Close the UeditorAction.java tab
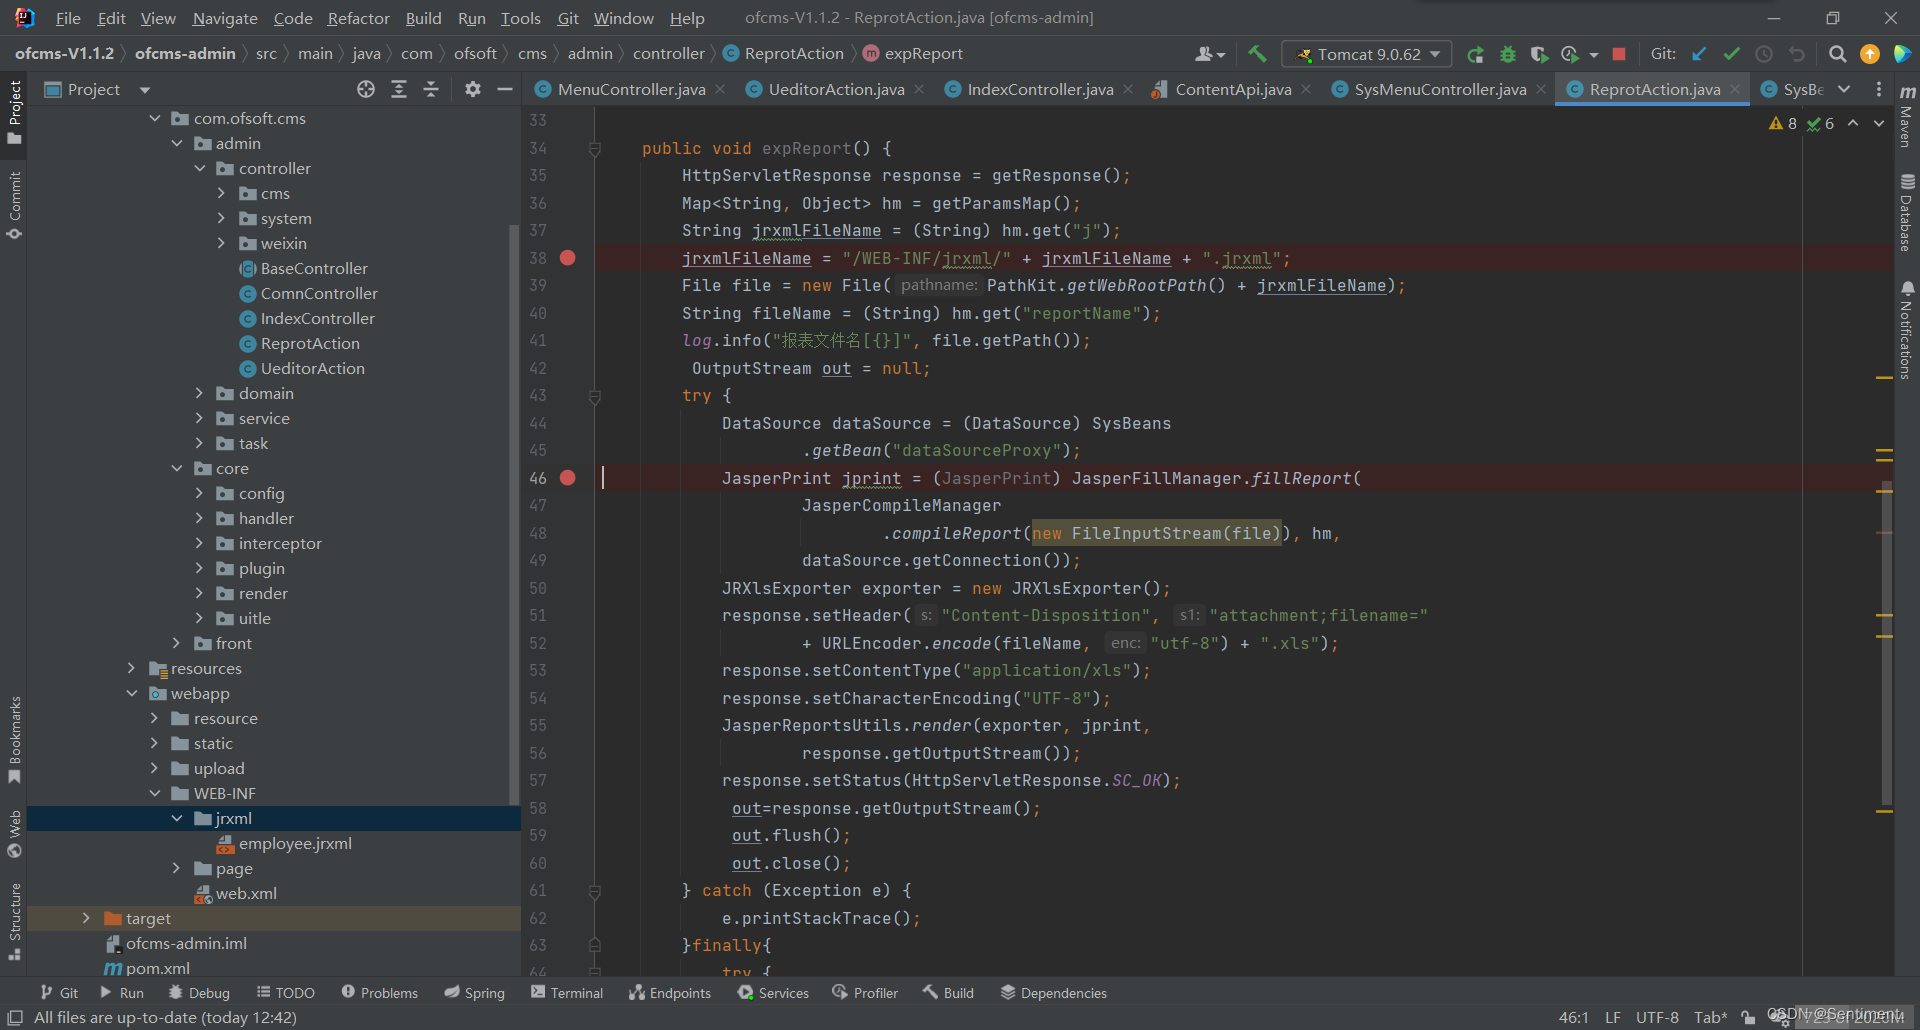Image resolution: width=1920 pixels, height=1030 pixels. coord(919,89)
